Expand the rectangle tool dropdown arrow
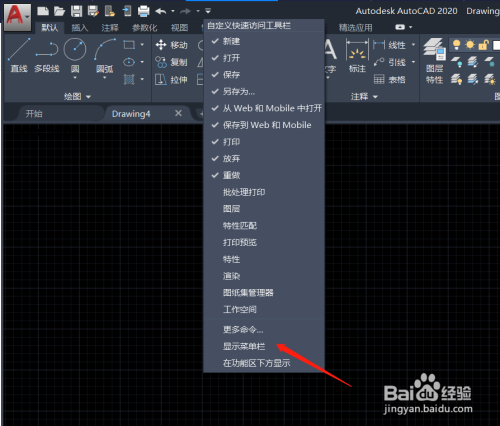This screenshot has height=426, width=500. pos(142,45)
